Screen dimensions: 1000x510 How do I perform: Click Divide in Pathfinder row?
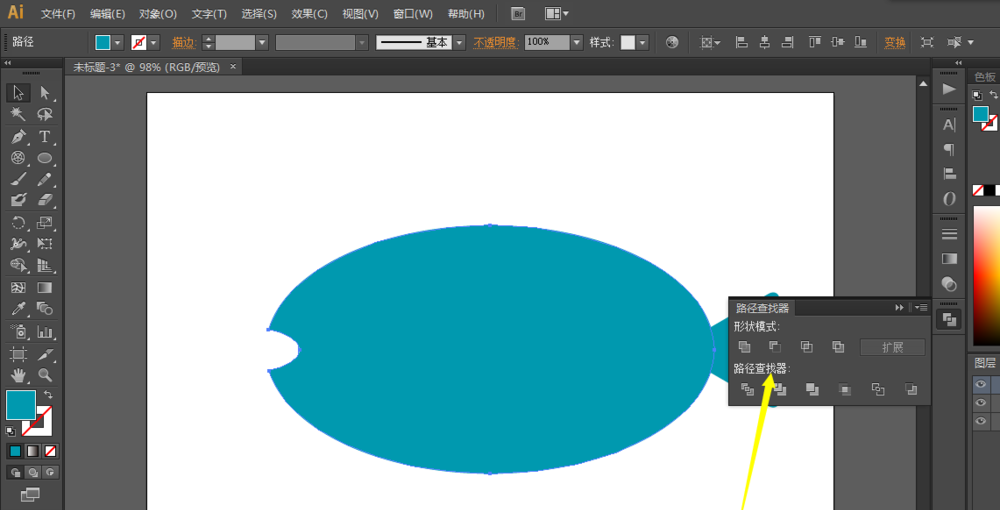pyautogui.click(x=747, y=389)
